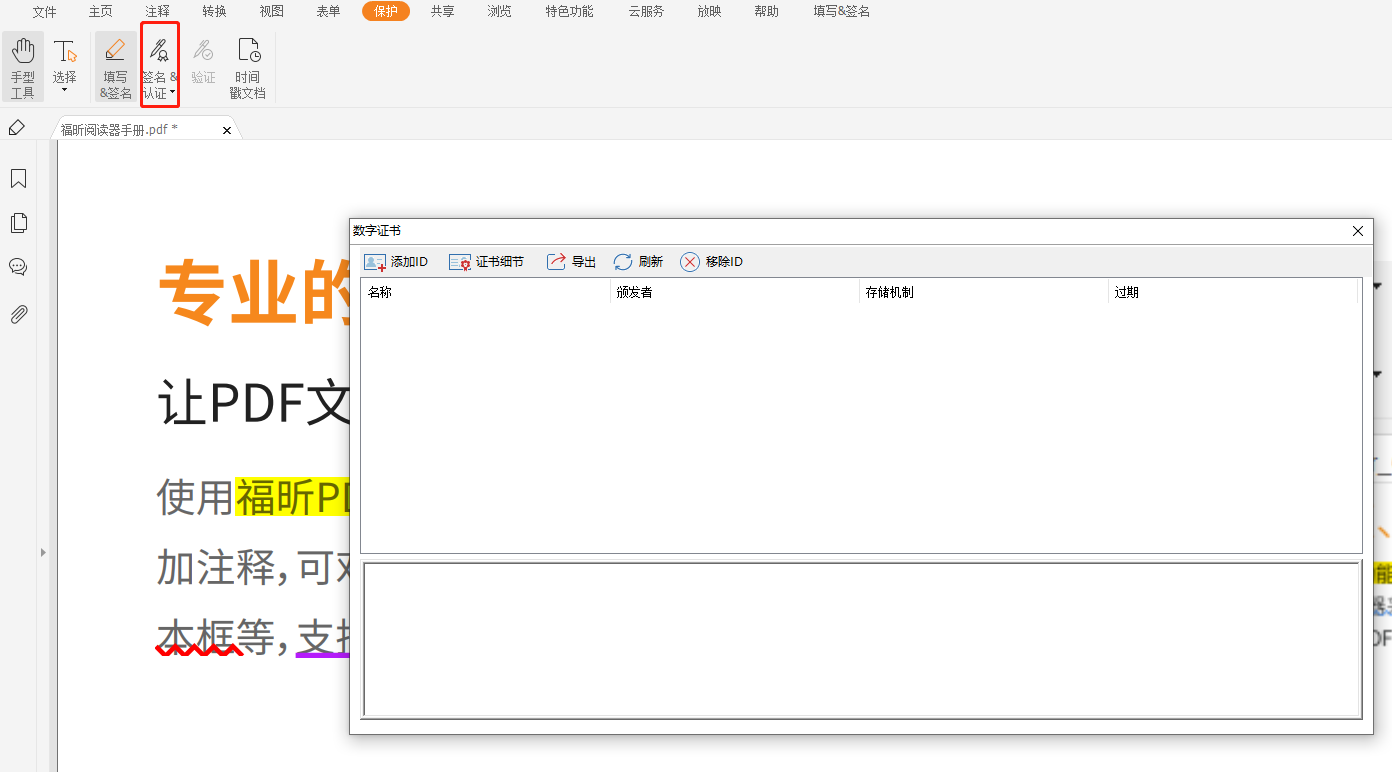Open the Bookmarks panel in sidebar

point(18,179)
